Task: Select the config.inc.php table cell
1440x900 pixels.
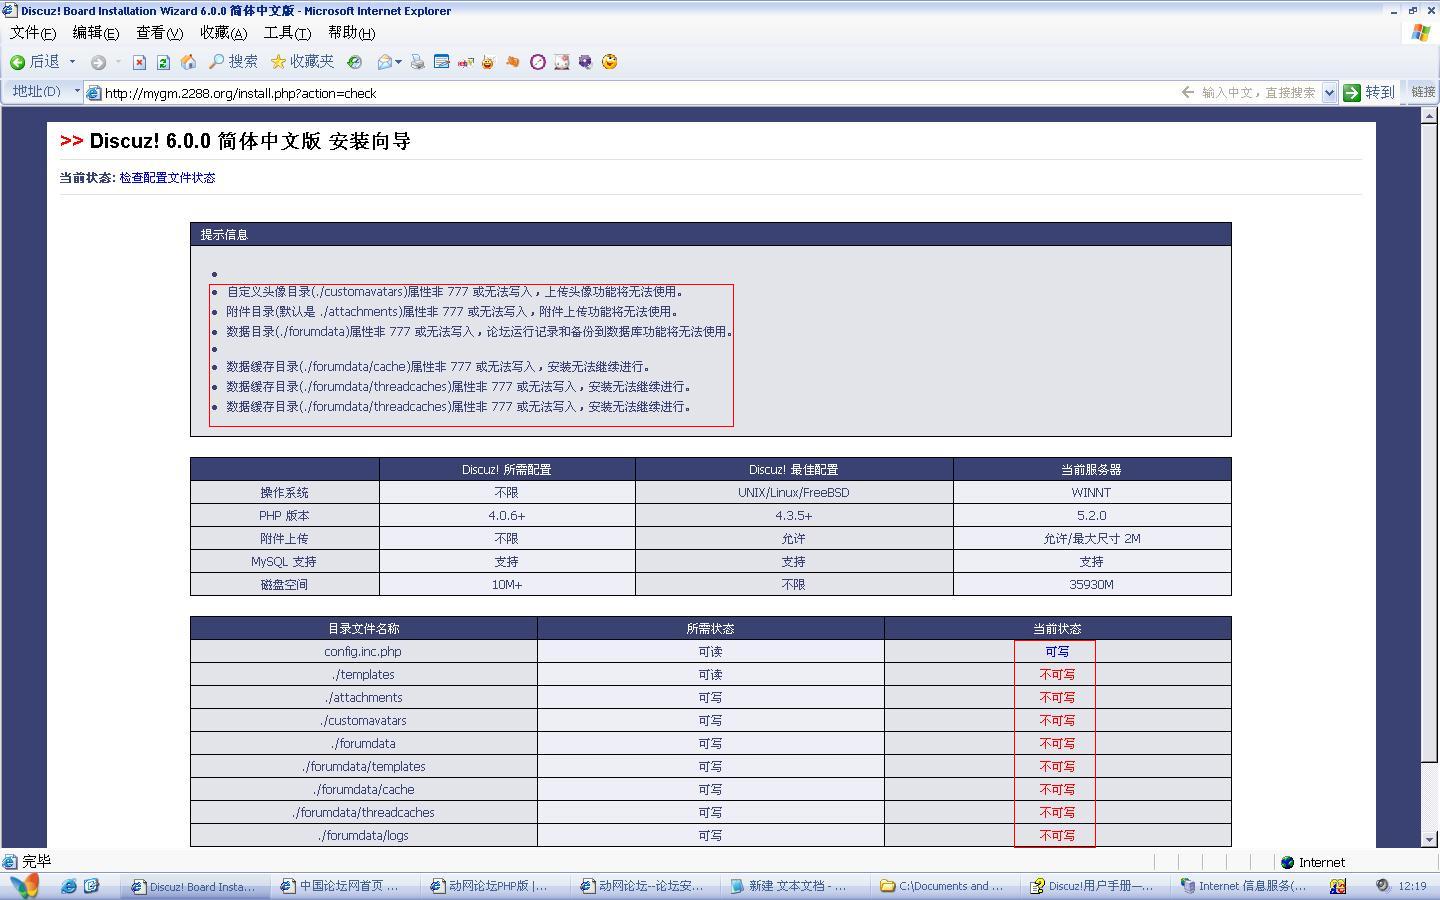Action: pos(363,651)
